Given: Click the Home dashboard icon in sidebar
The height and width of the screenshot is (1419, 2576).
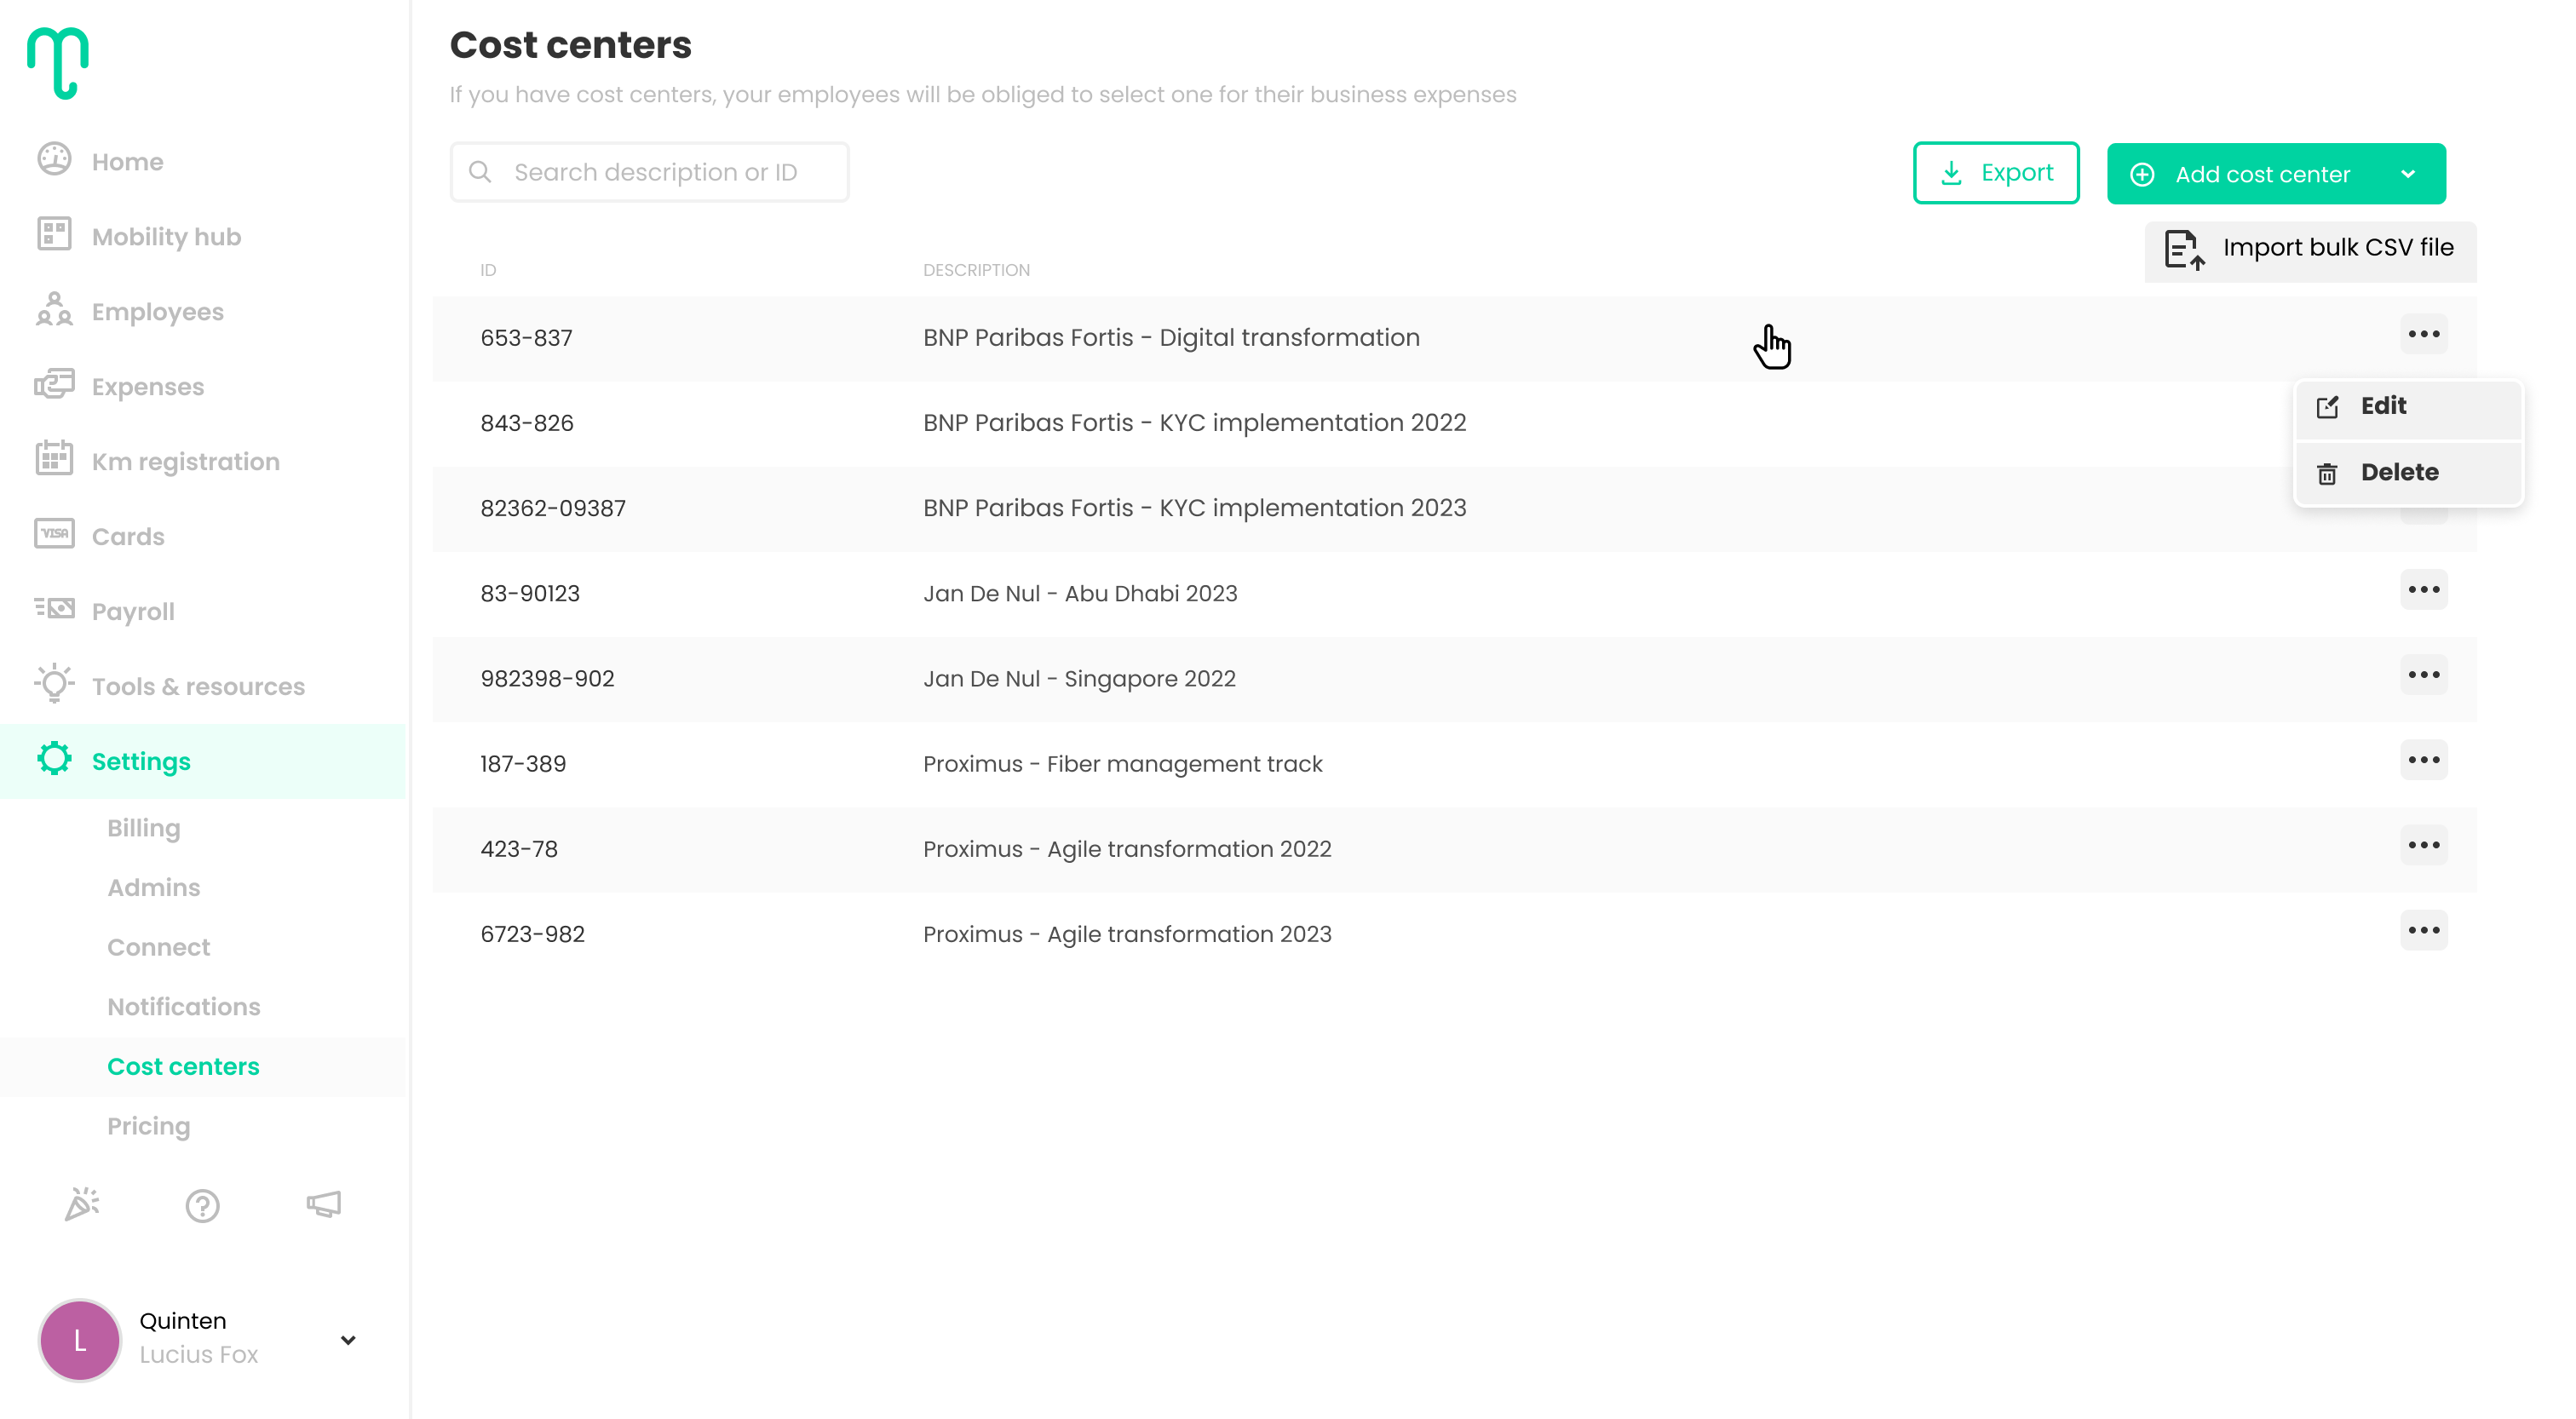Looking at the screenshot, I should click(x=54, y=160).
